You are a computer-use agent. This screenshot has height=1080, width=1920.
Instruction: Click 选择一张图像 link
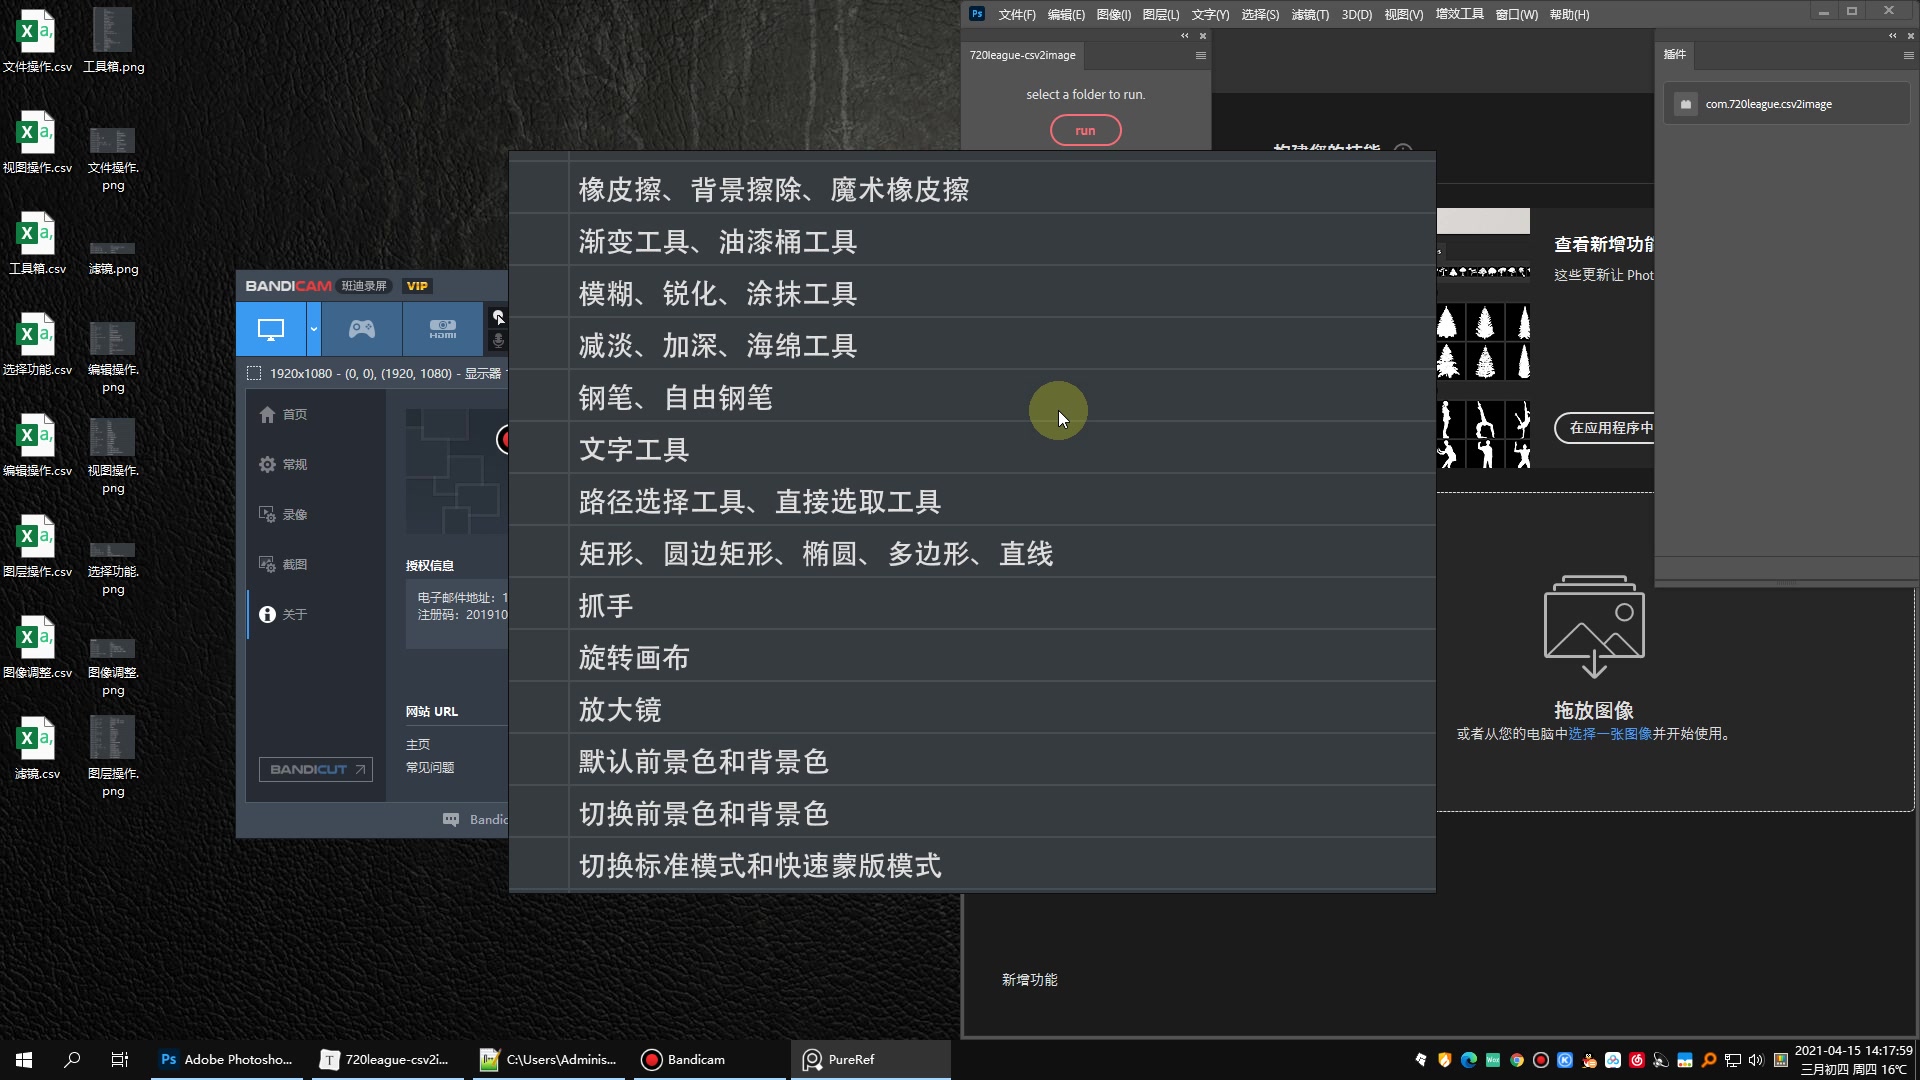(x=1610, y=734)
